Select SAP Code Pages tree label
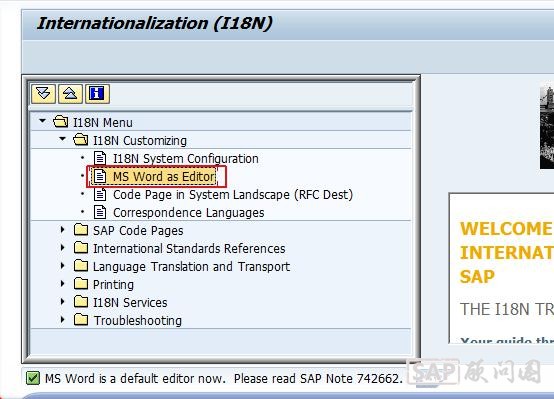554x399 pixels. 138,231
